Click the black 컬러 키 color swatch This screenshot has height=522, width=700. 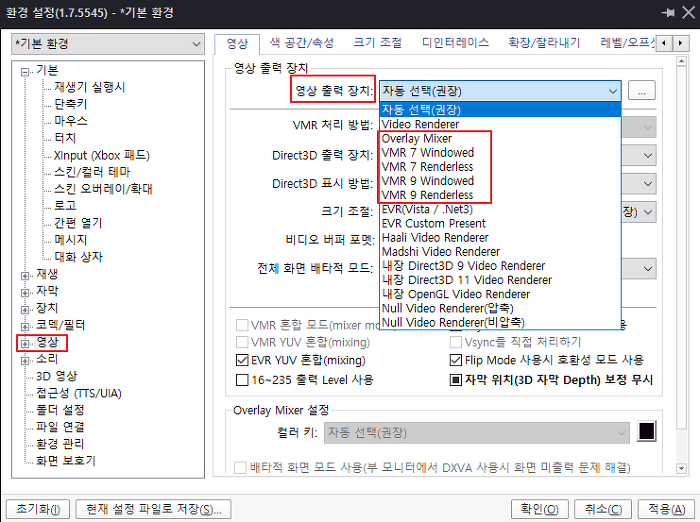pos(646,431)
